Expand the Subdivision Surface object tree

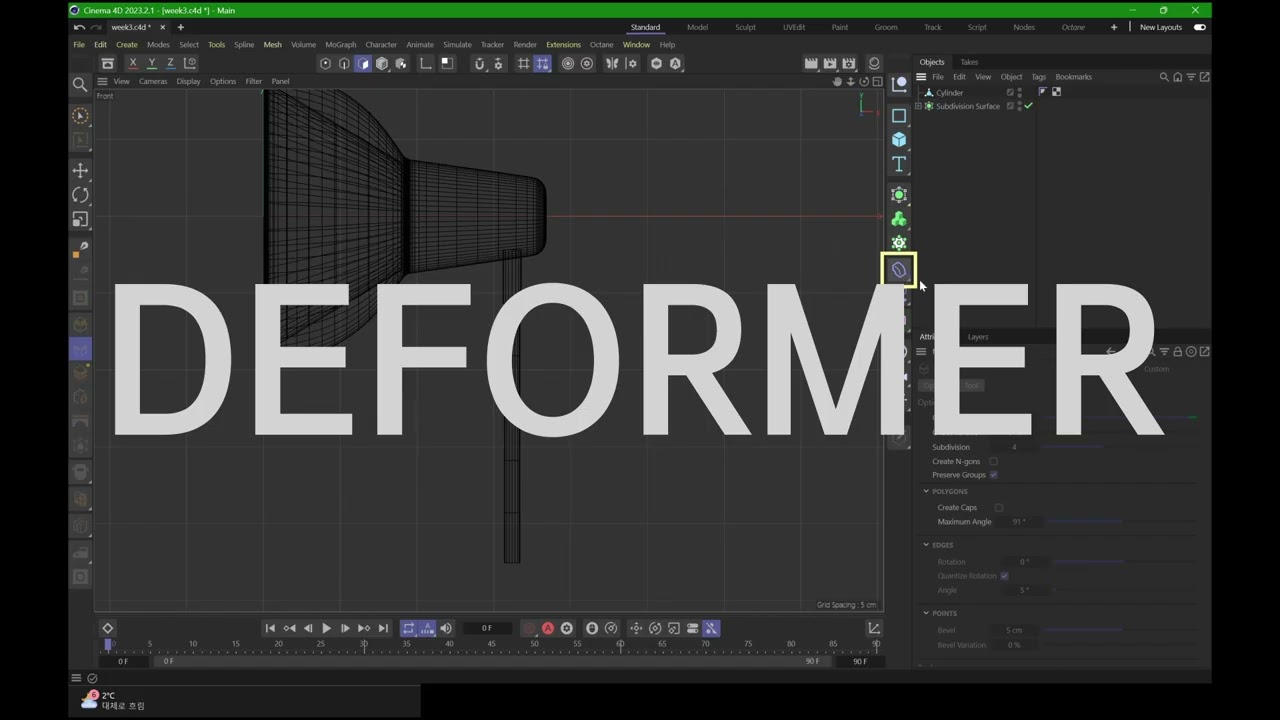[x=919, y=106]
